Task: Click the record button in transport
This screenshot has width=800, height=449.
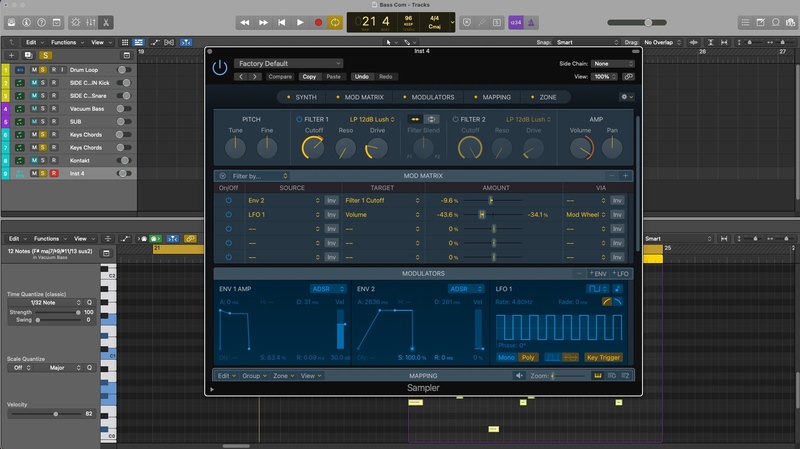Action: click(x=318, y=21)
